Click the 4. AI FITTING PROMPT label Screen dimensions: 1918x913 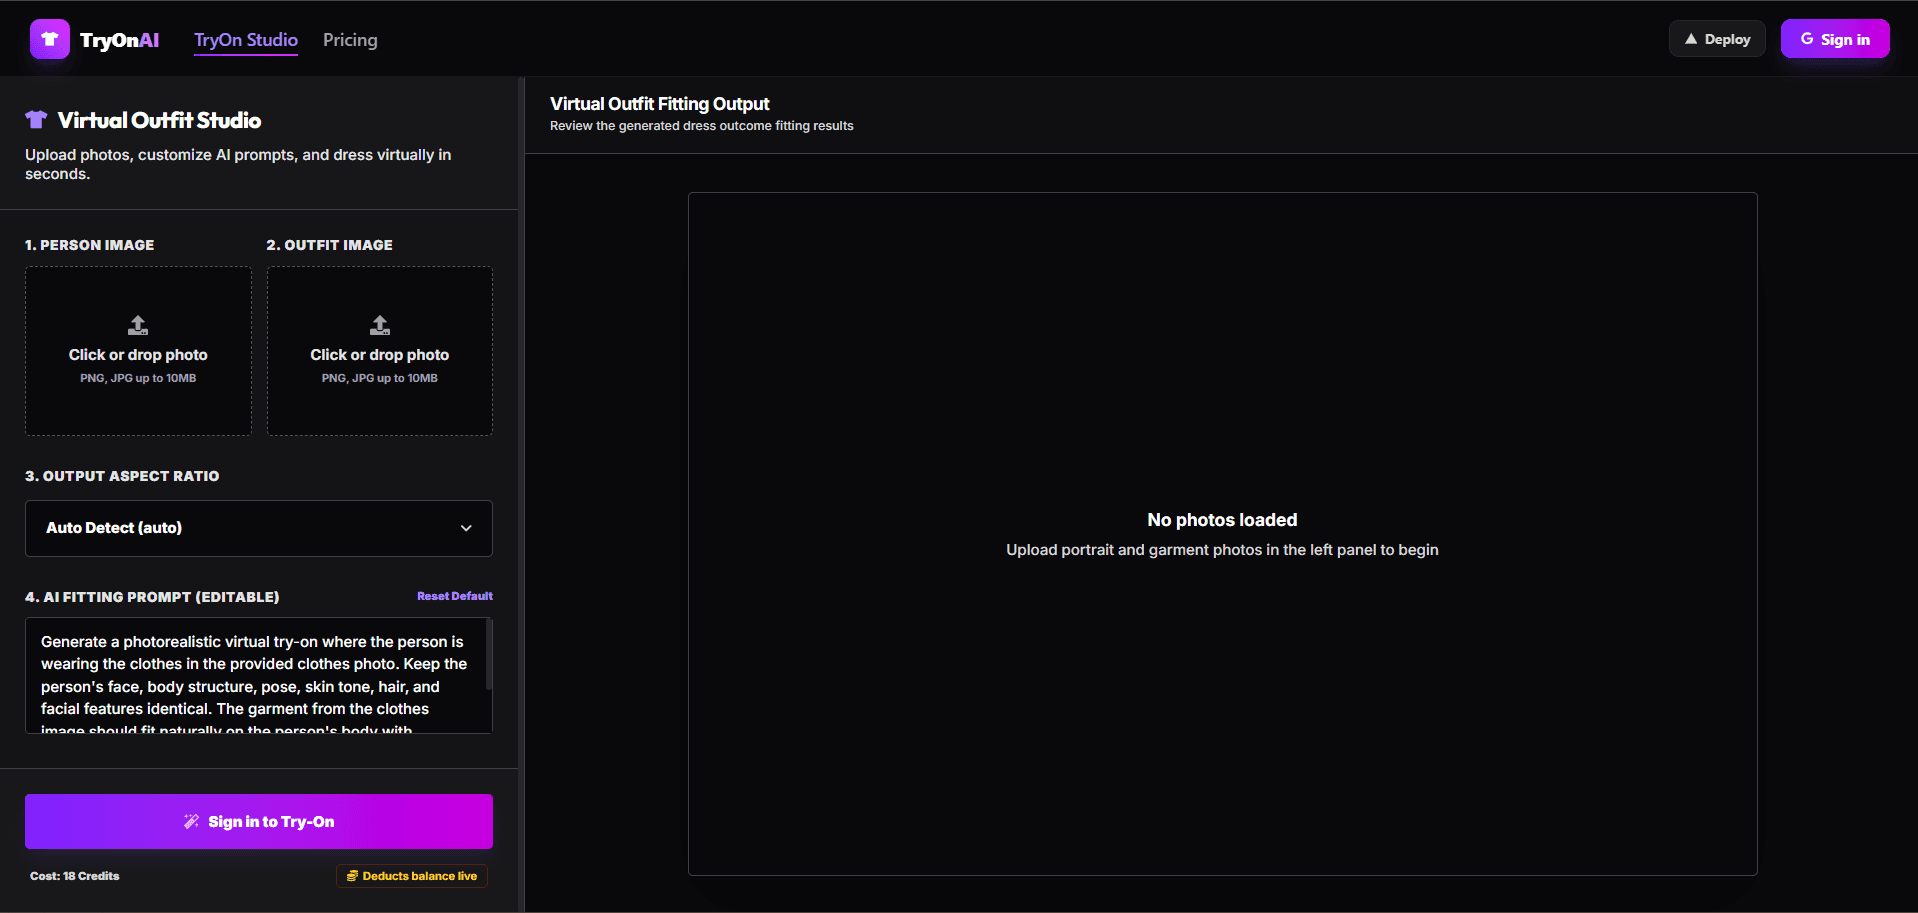152,597
